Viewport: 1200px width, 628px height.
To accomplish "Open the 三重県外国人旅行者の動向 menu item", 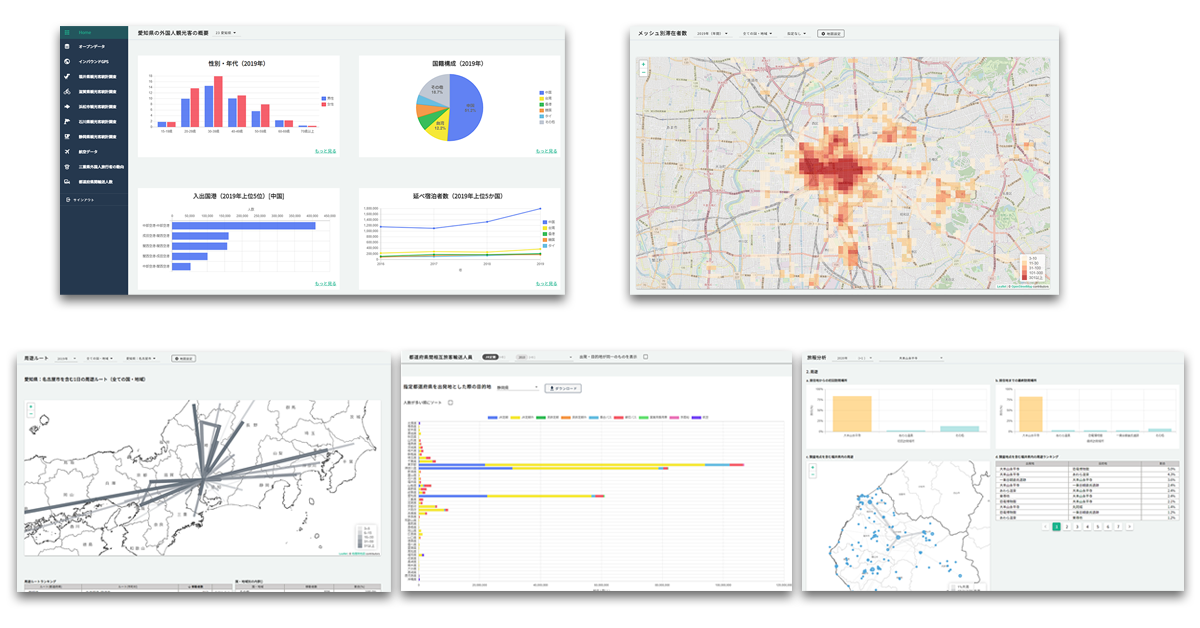I will tap(101, 167).
